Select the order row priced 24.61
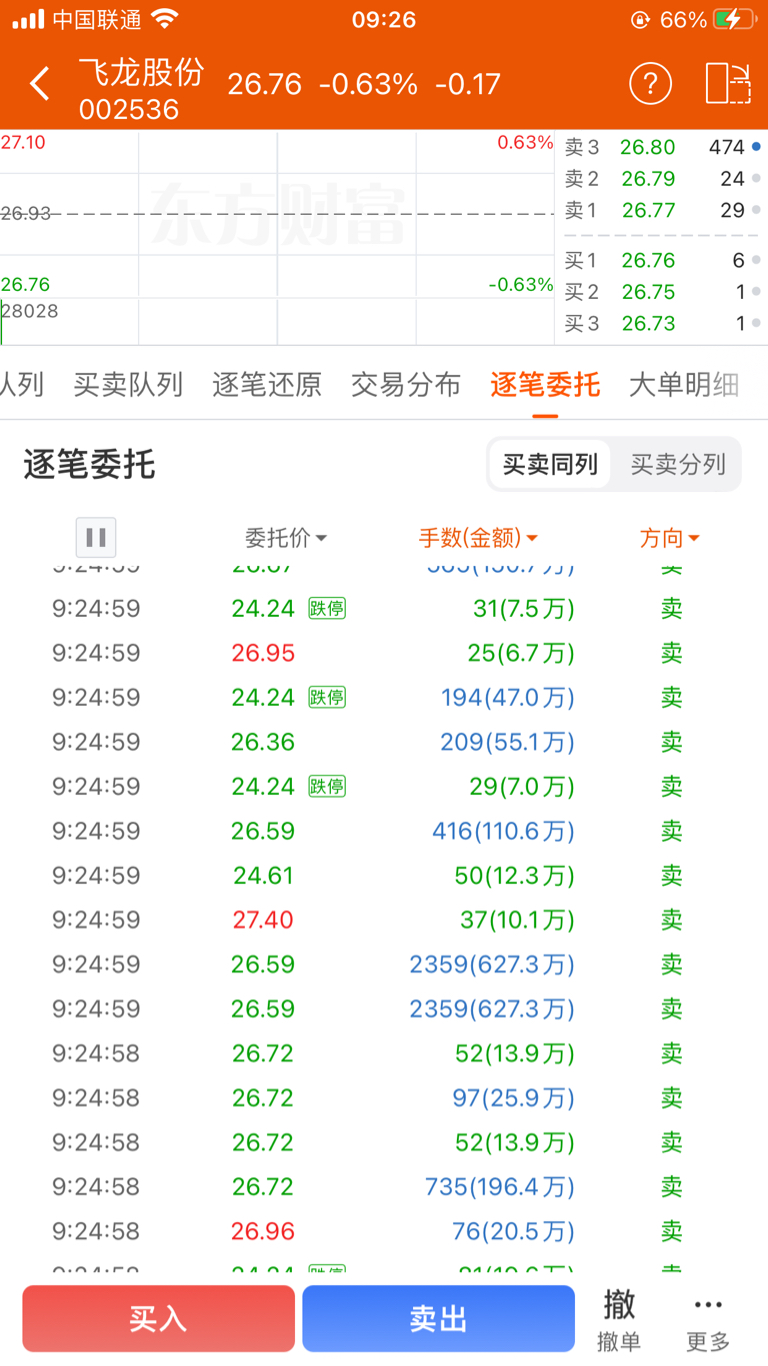 click(384, 875)
